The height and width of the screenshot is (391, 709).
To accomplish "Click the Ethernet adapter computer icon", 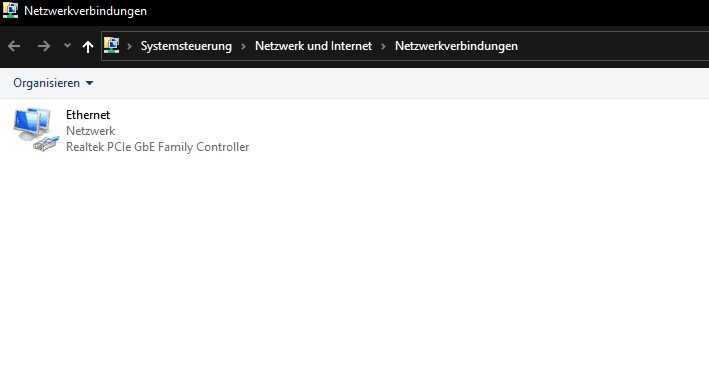I will (x=36, y=130).
